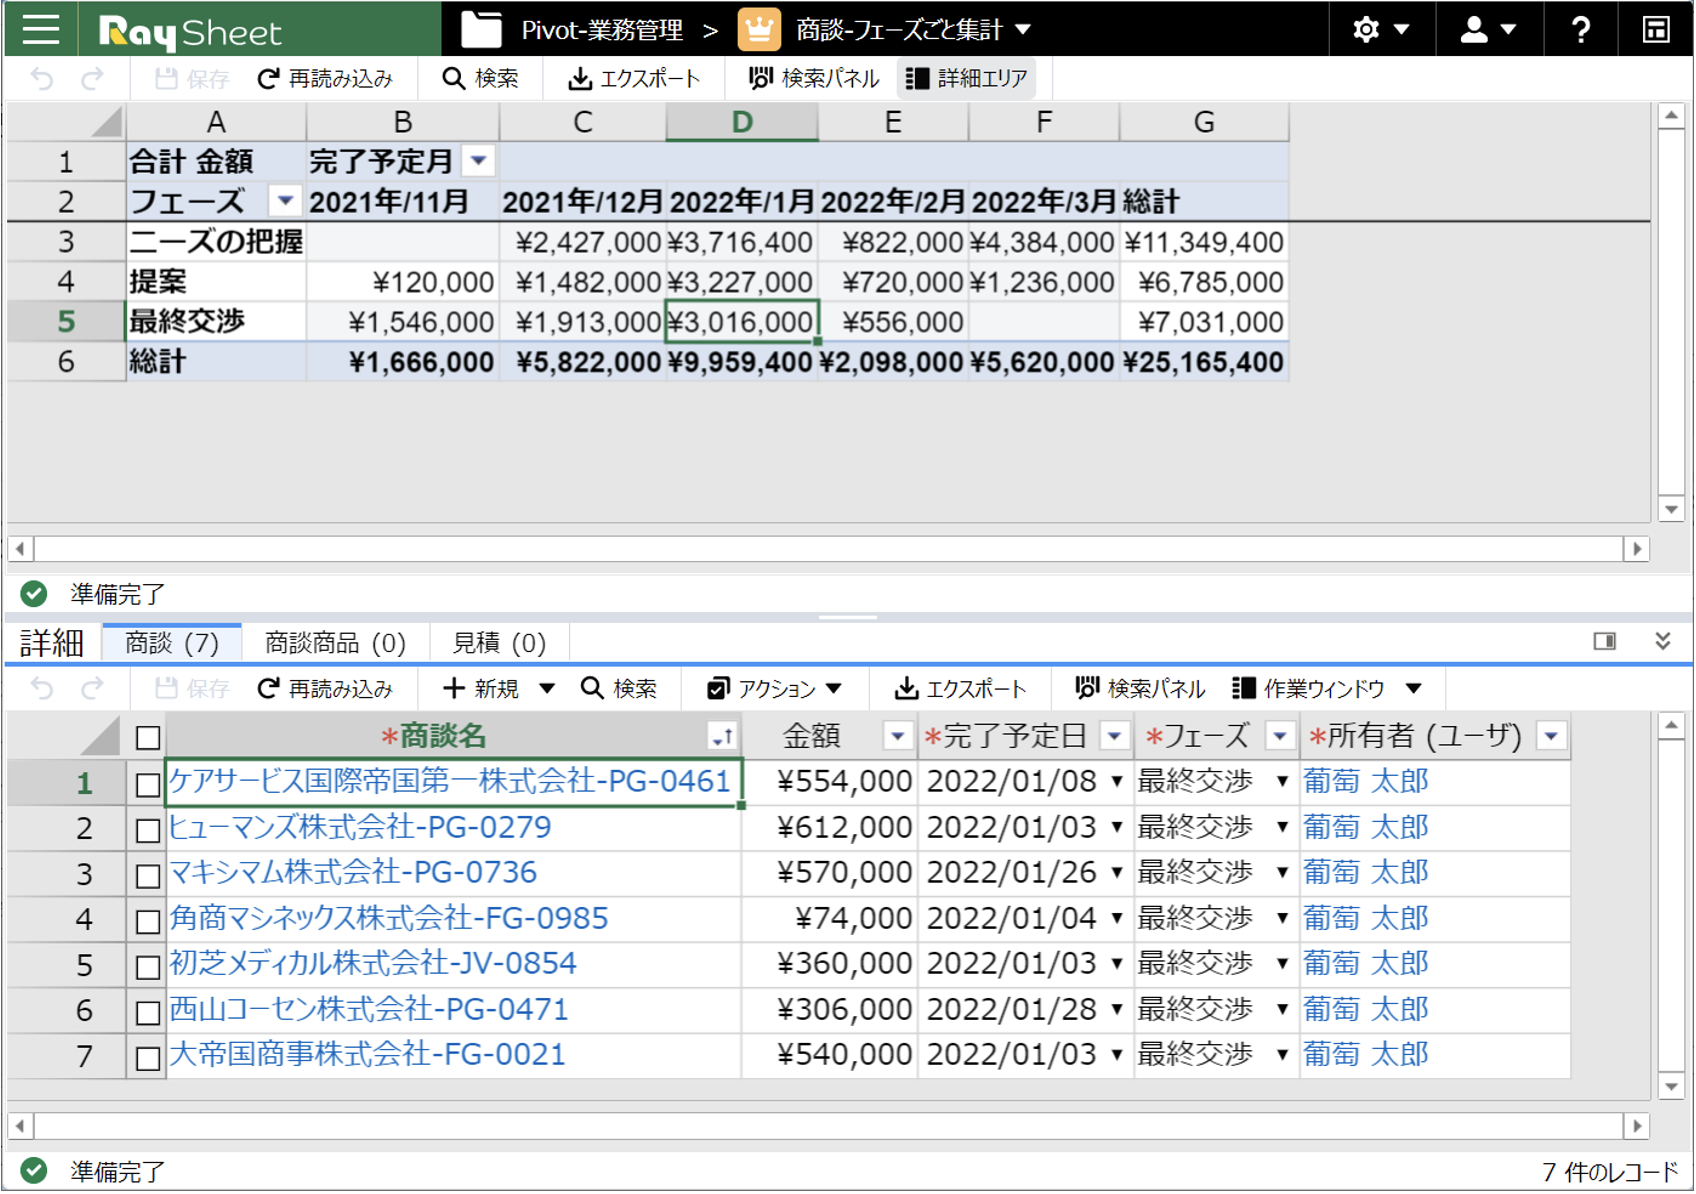Screen dimensions: 1696x1194
Task: Open link ヒューマンズ株式会社-PG-0279
Action: pyautogui.click(x=360, y=827)
